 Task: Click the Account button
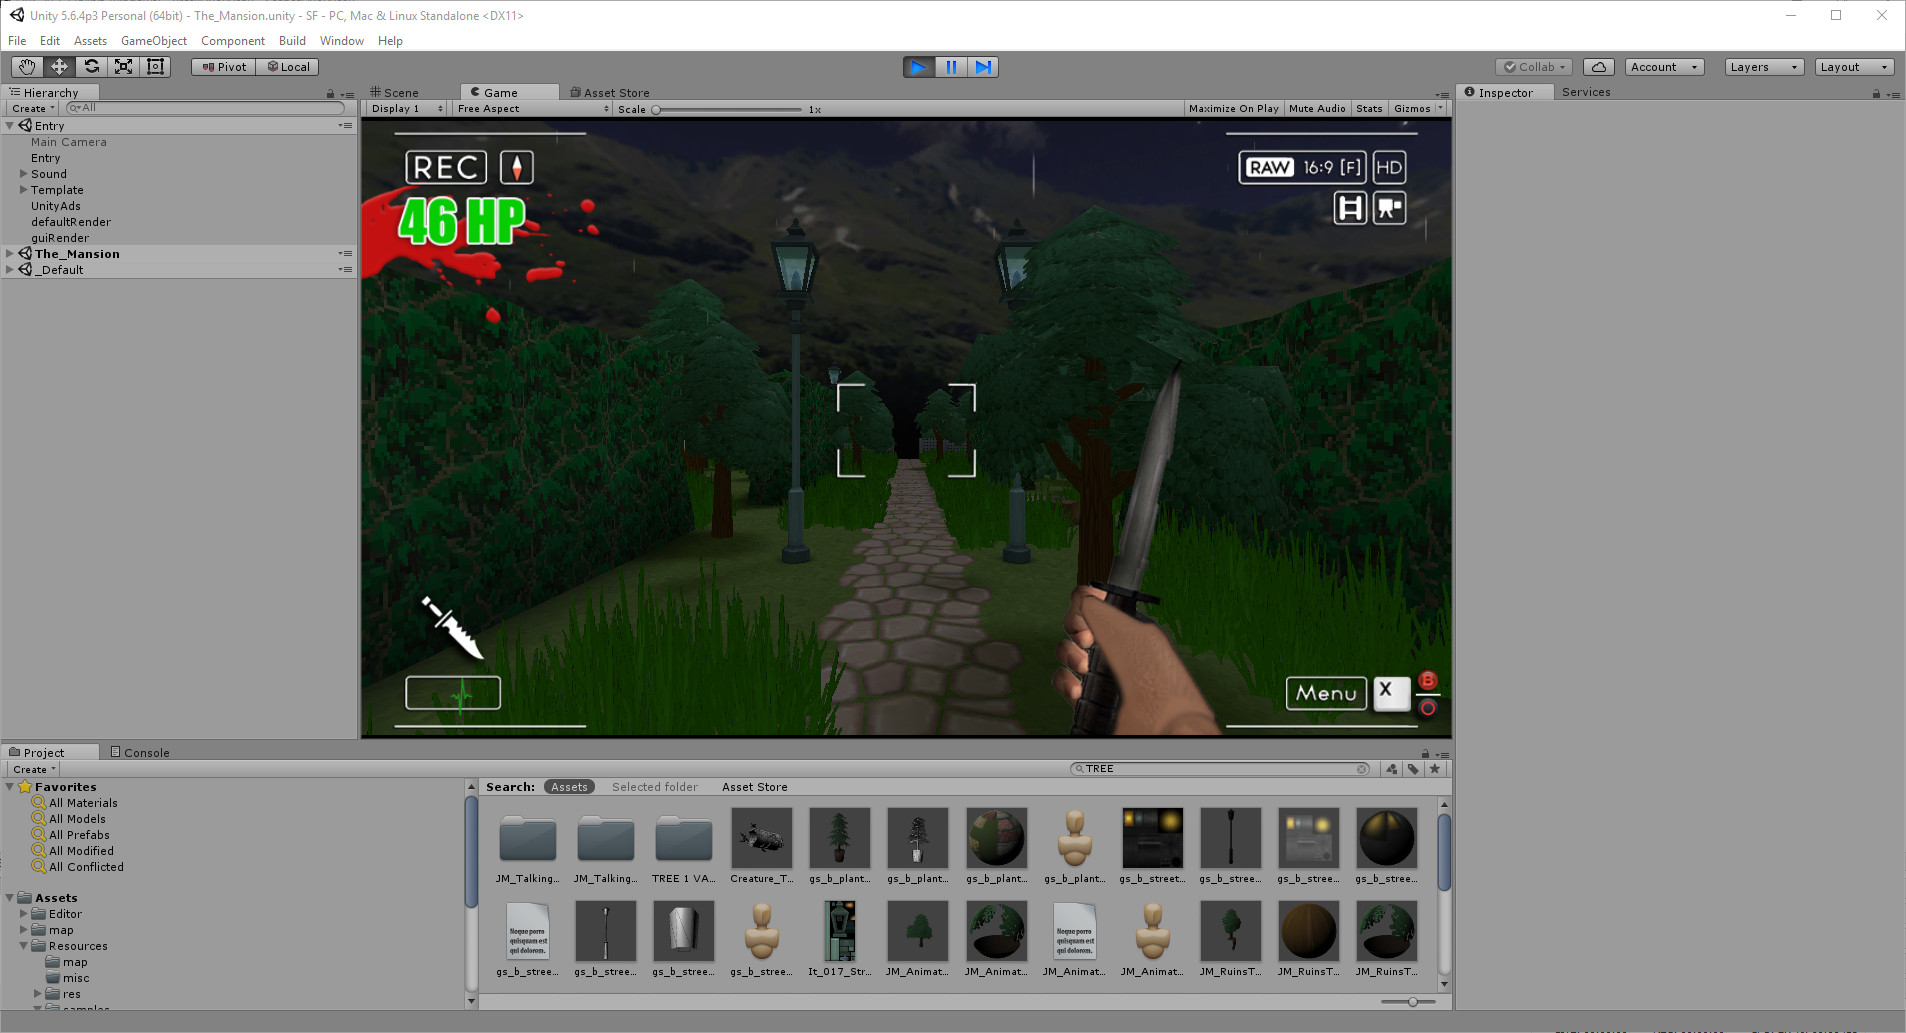click(1662, 66)
